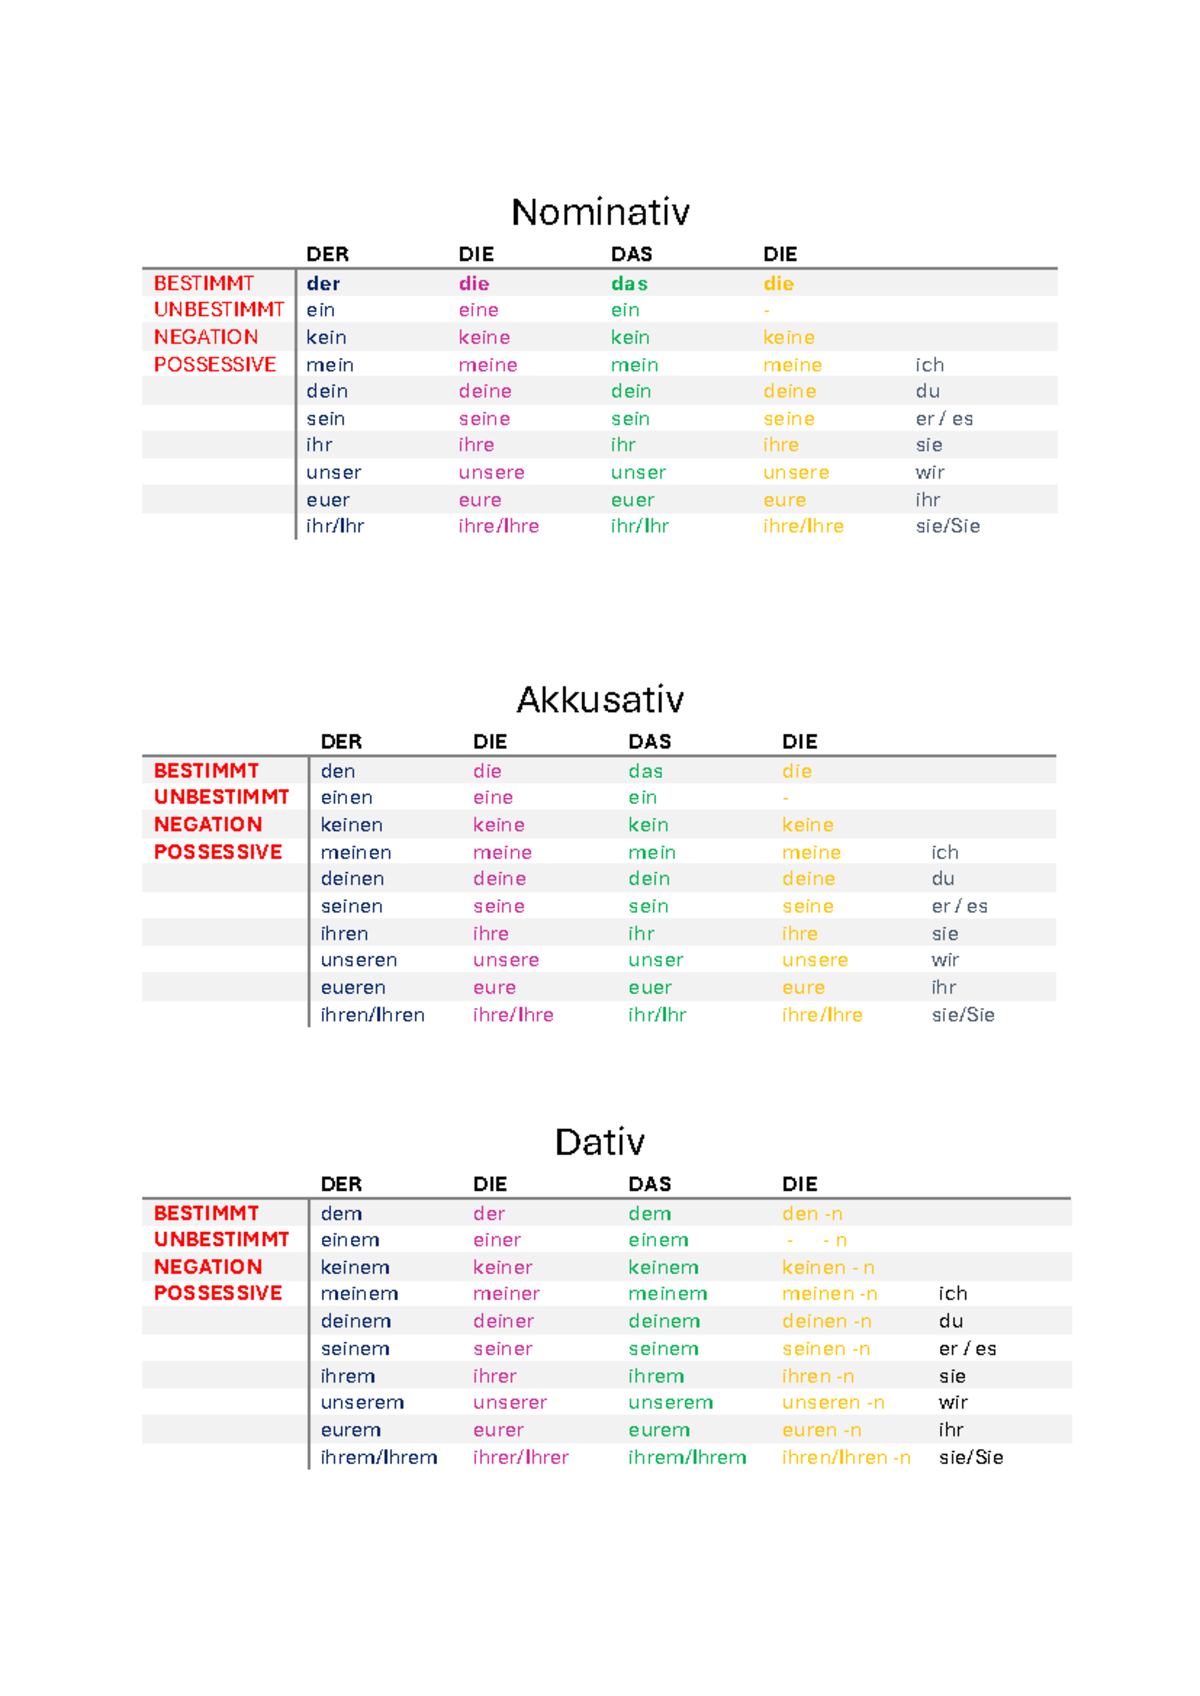
Task: Click the bold green 'das' in Nominativ table
Action: pyautogui.click(x=629, y=284)
